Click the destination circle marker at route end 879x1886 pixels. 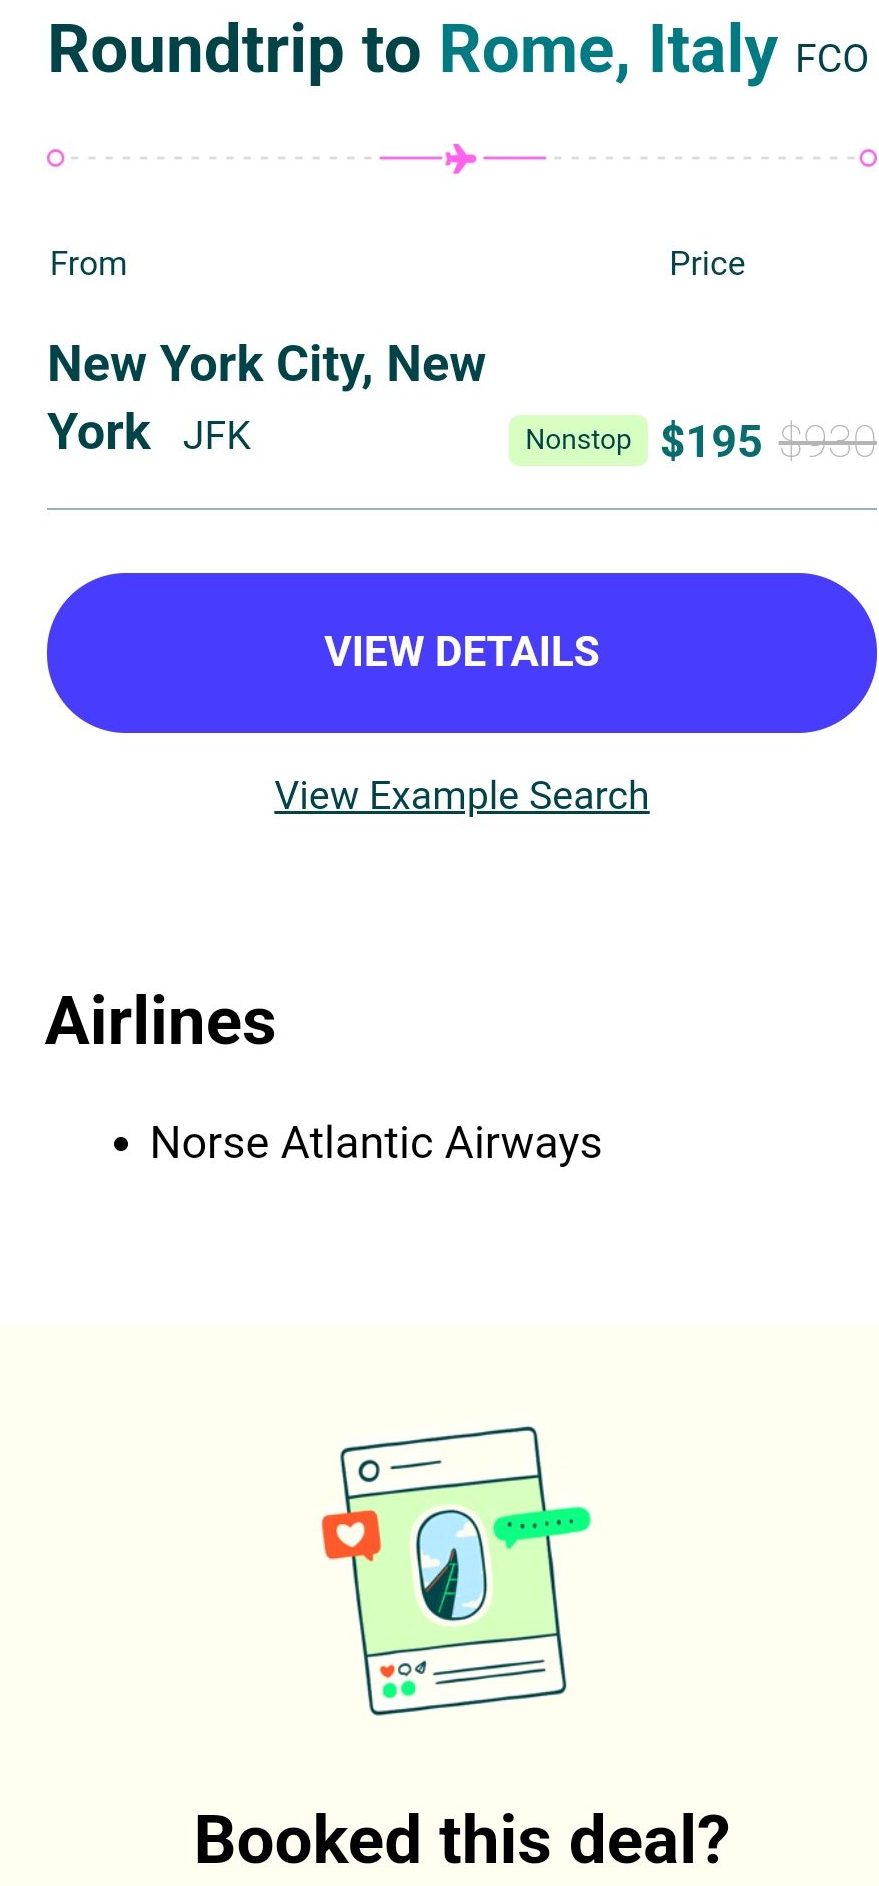(868, 158)
